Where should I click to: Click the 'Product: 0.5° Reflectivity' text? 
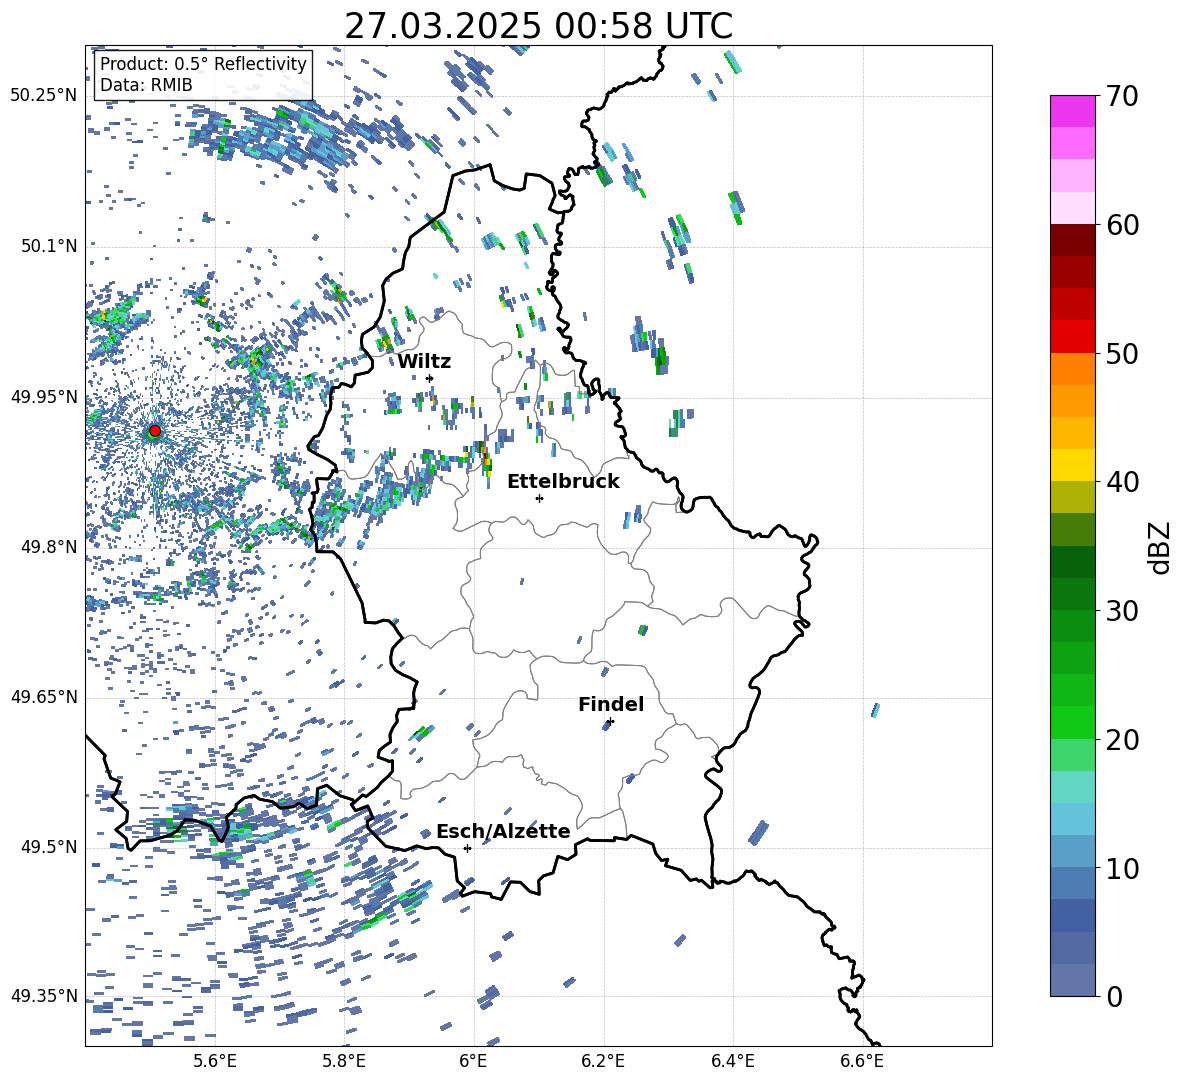[x=203, y=63]
